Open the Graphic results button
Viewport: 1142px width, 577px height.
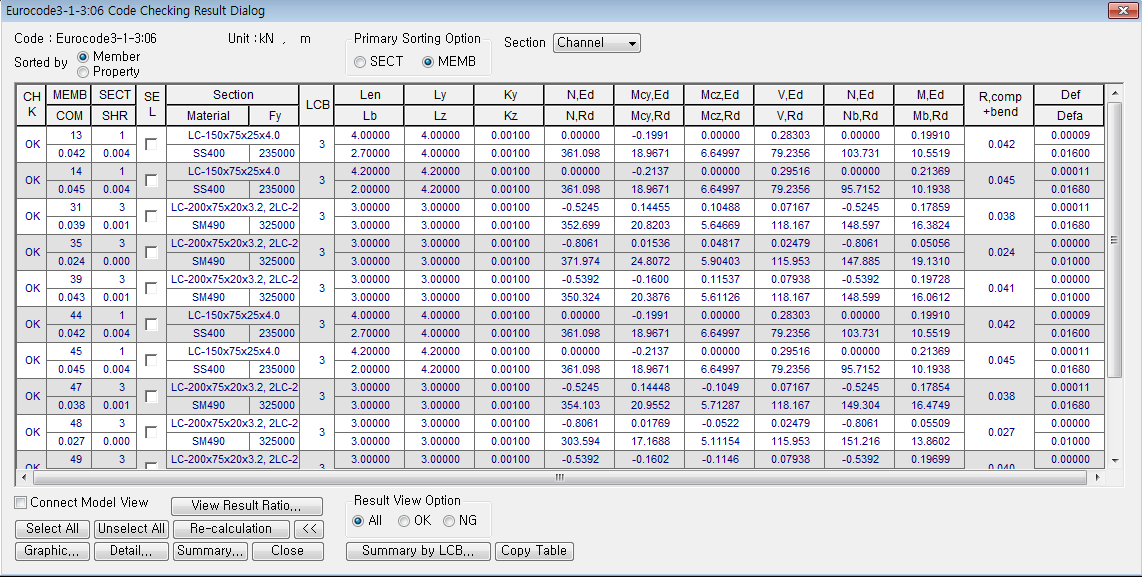[x=52, y=551]
